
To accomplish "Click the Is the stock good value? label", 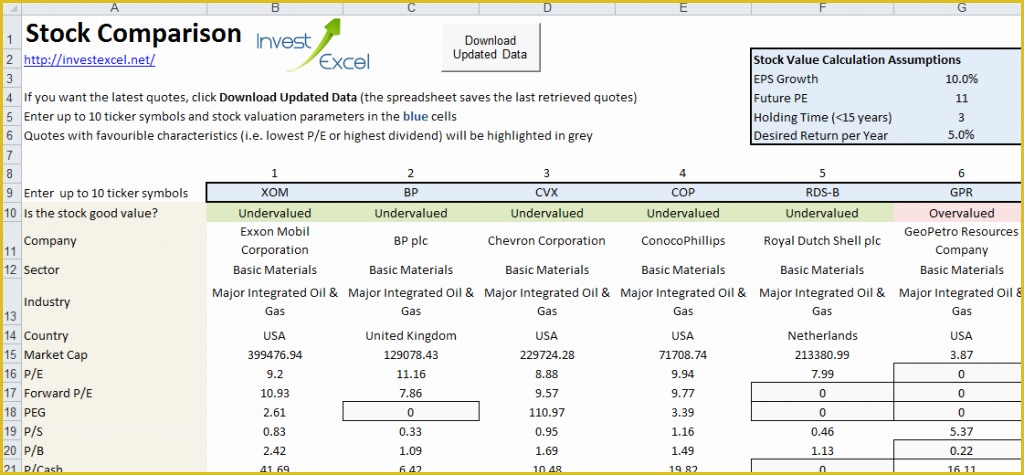I will point(90,213).
